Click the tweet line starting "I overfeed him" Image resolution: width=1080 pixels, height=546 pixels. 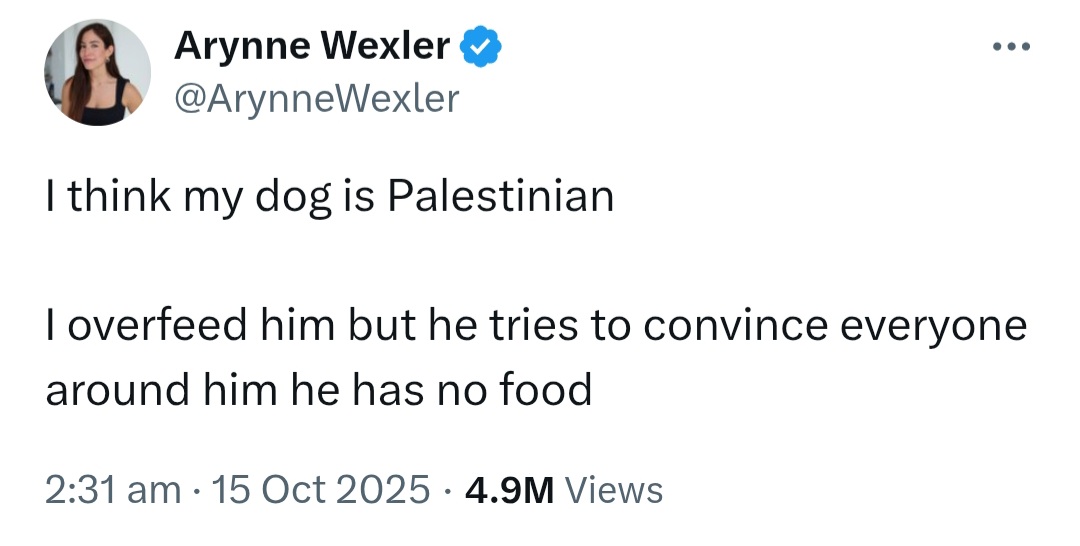click(x=536, y=327)
